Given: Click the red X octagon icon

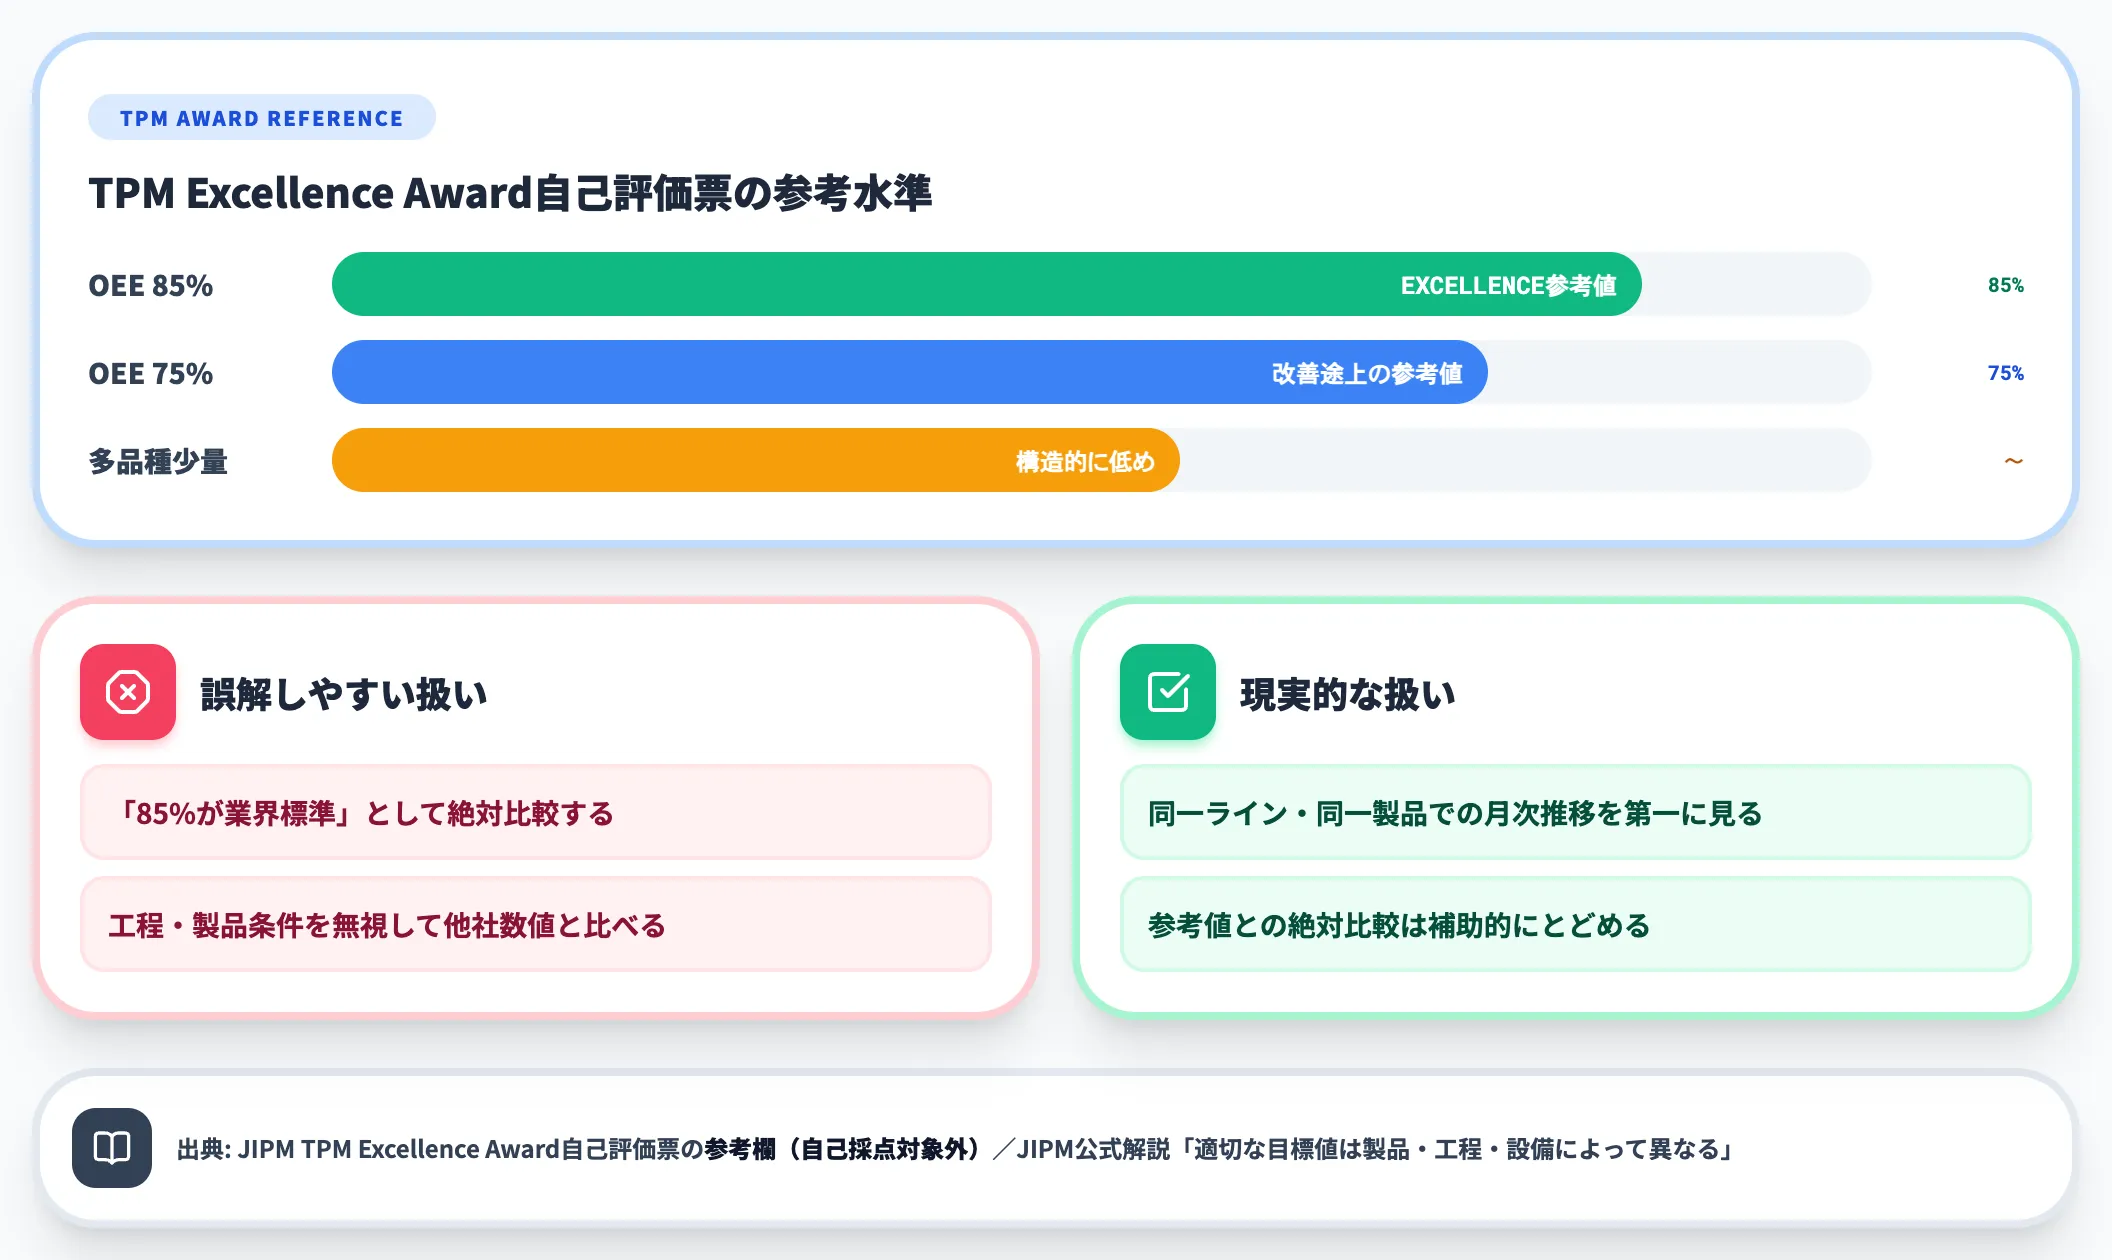Looking at the screenshot, I should pyautogui.click(x=128, y=692).
